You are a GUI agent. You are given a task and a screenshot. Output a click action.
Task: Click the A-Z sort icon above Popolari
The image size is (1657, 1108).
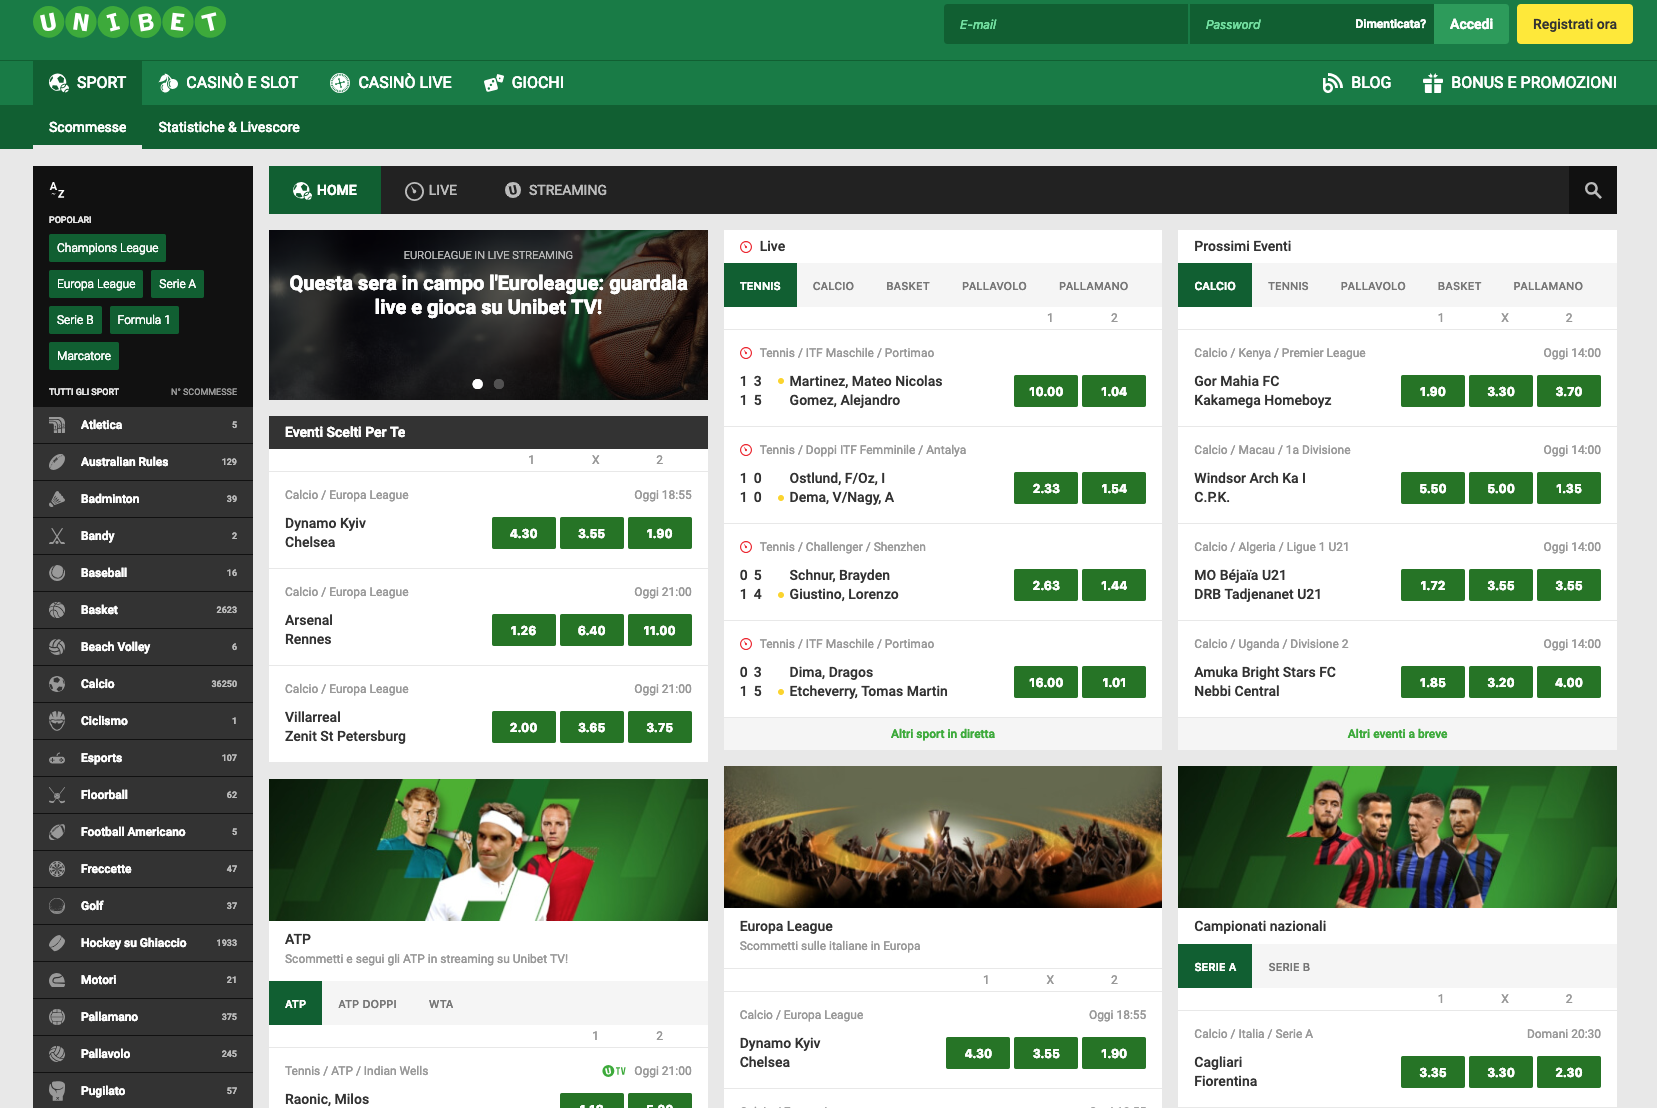pyautogui.click(x=56, y=190)
